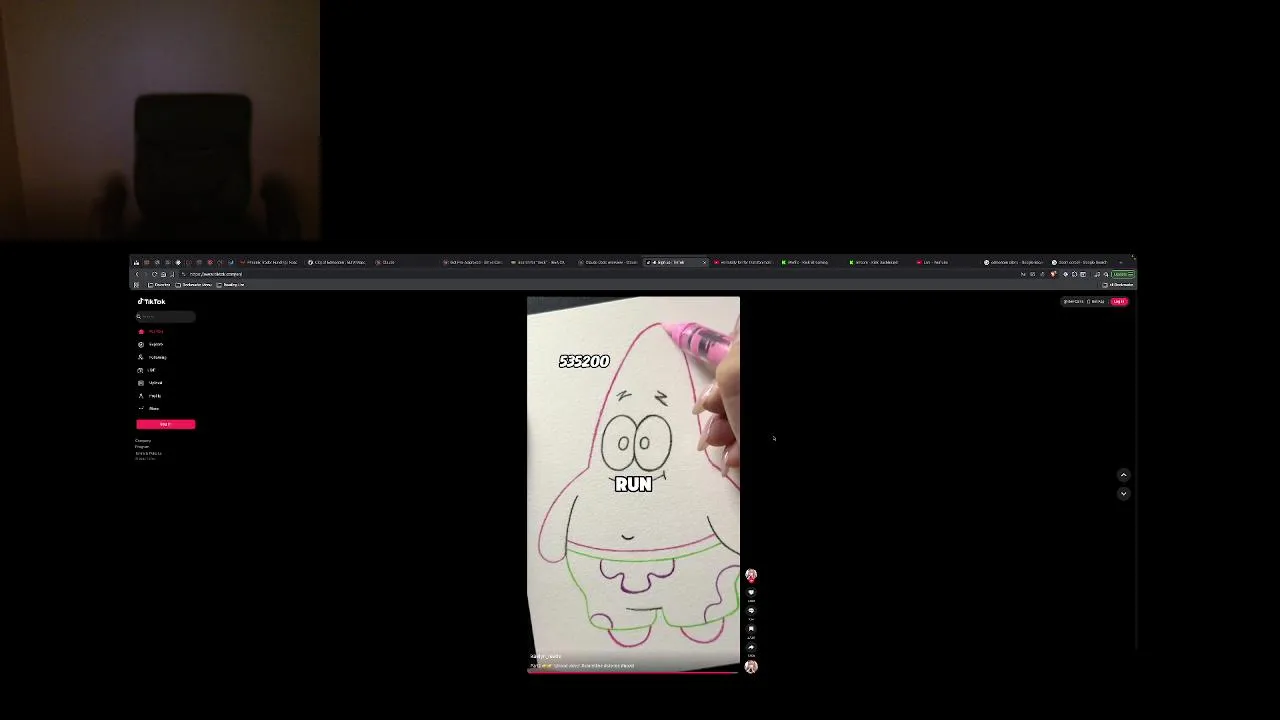Go to the previous video arrow
This screenshot has height=720, width=1280.
[x=1123, y=475]
